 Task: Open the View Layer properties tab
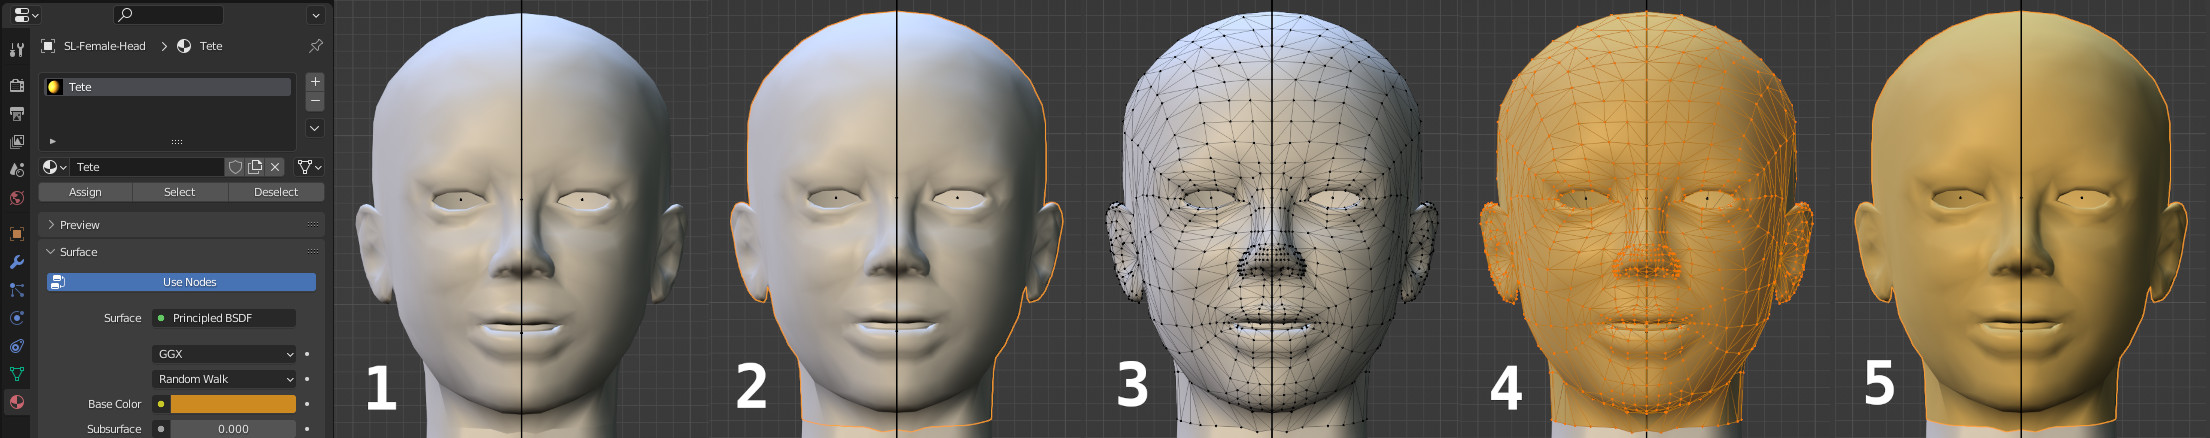(x=17, y=142)
